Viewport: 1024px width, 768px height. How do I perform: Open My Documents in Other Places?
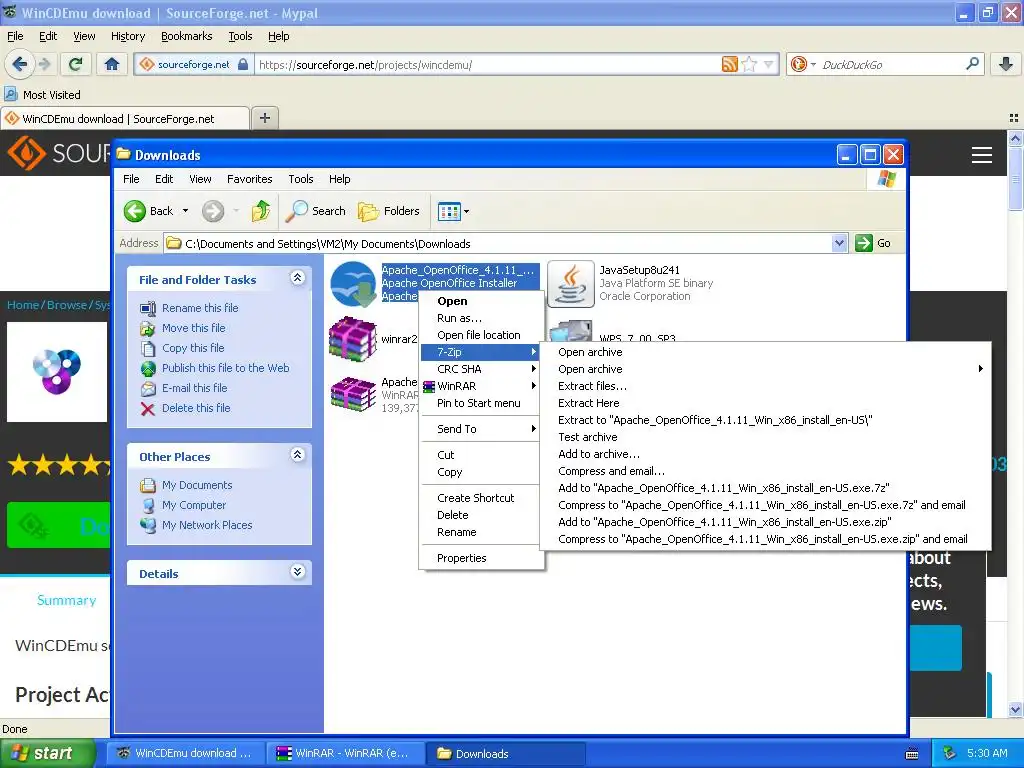[x=197, y=485]
